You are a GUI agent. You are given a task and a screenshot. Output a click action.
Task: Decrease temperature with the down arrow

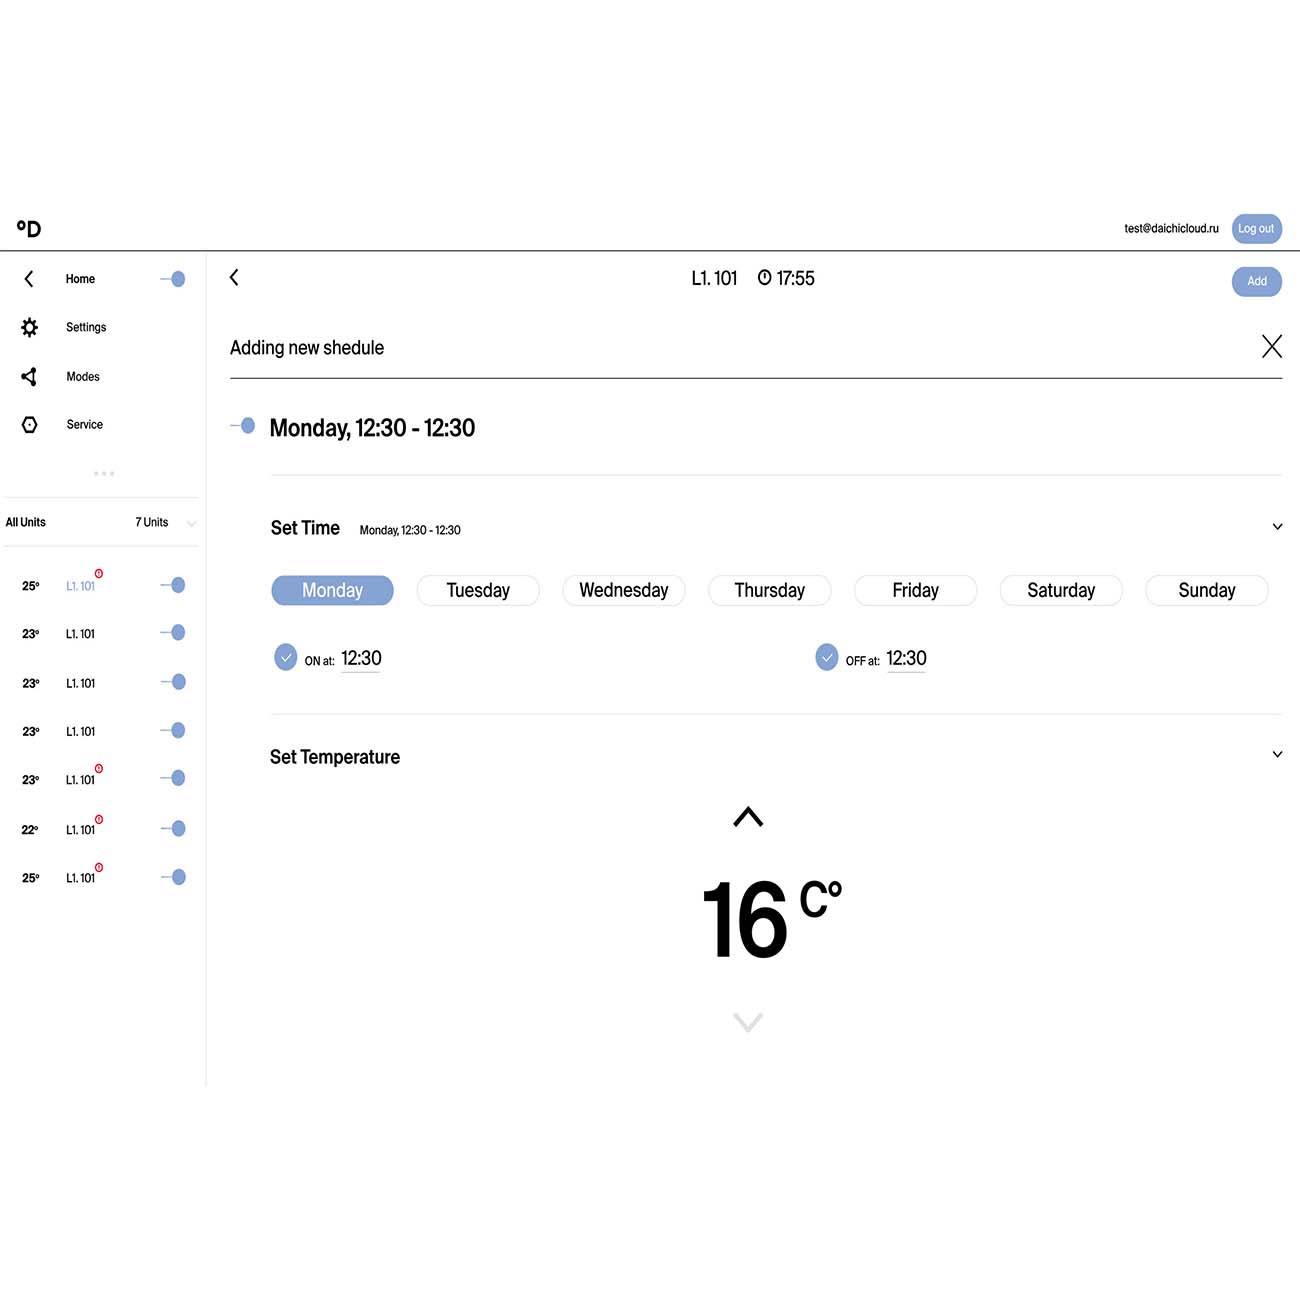tap(747, 1021)
